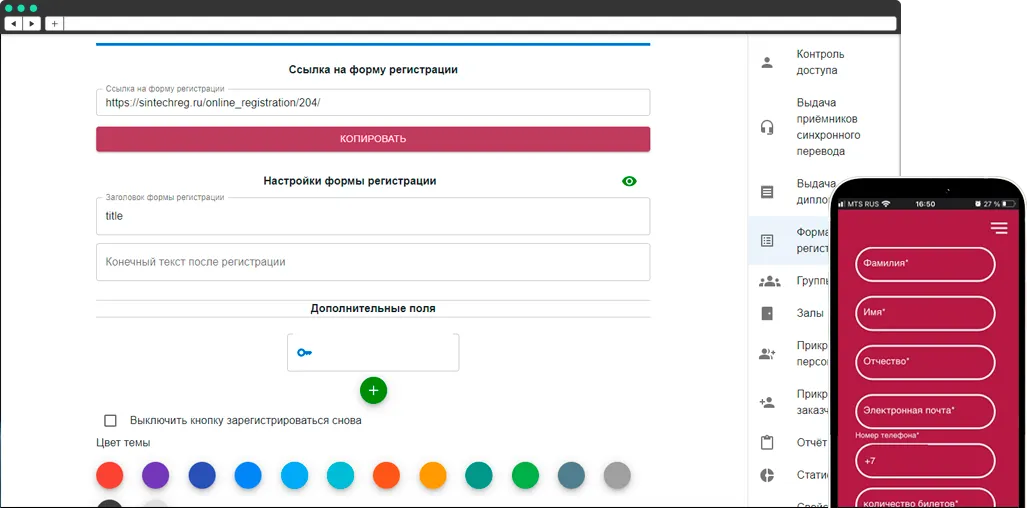Click the blue key icon field
Image resolution: width=1027 pixels, height=508 pixels.
[373, 352]
